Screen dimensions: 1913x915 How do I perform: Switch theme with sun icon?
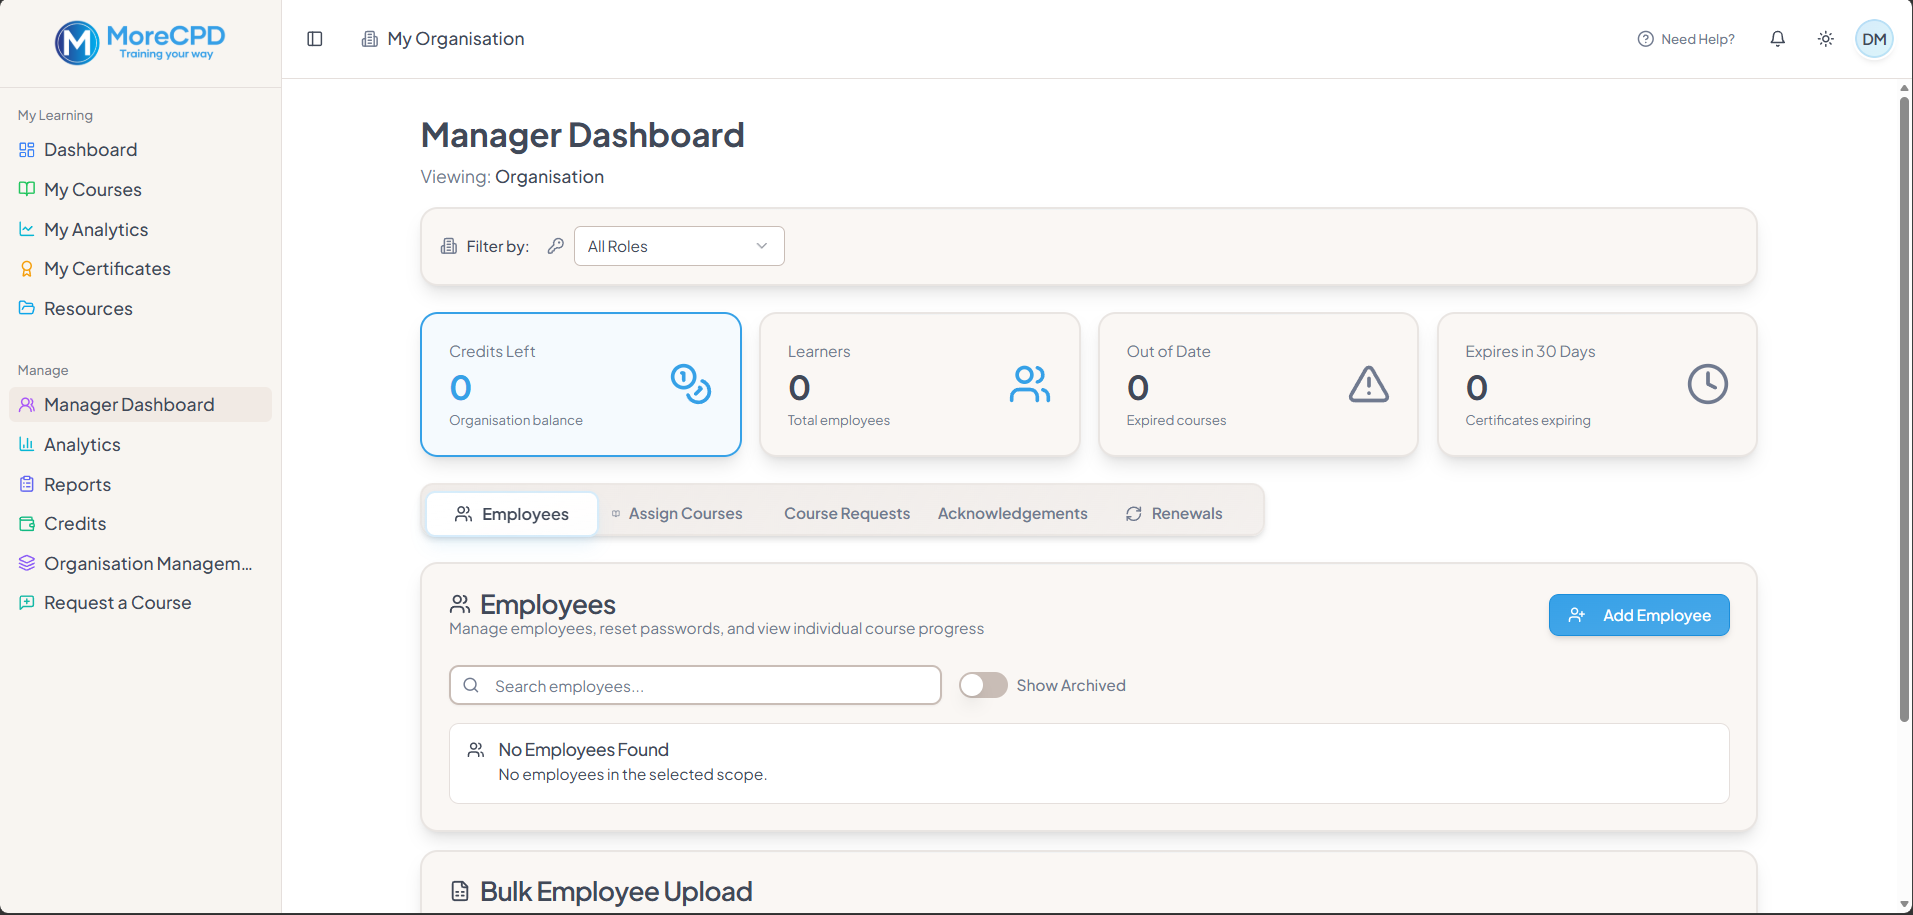(1825, 39)
